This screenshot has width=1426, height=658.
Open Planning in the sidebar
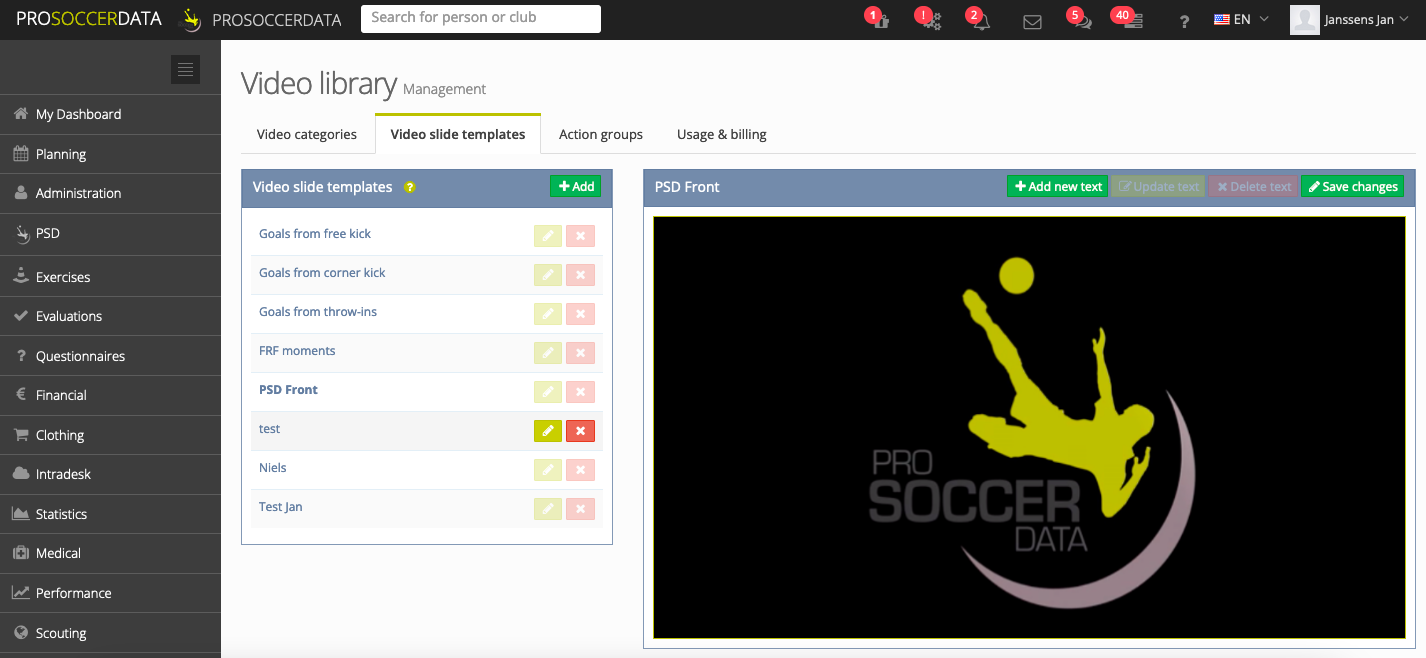coord(110,154)
